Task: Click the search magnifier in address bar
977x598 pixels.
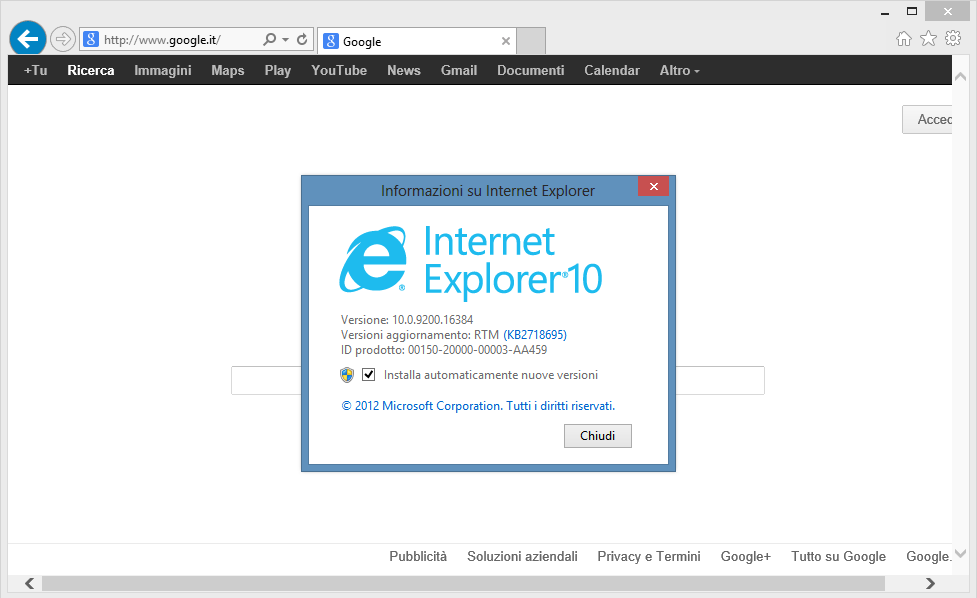Action: tap(269, 39)
